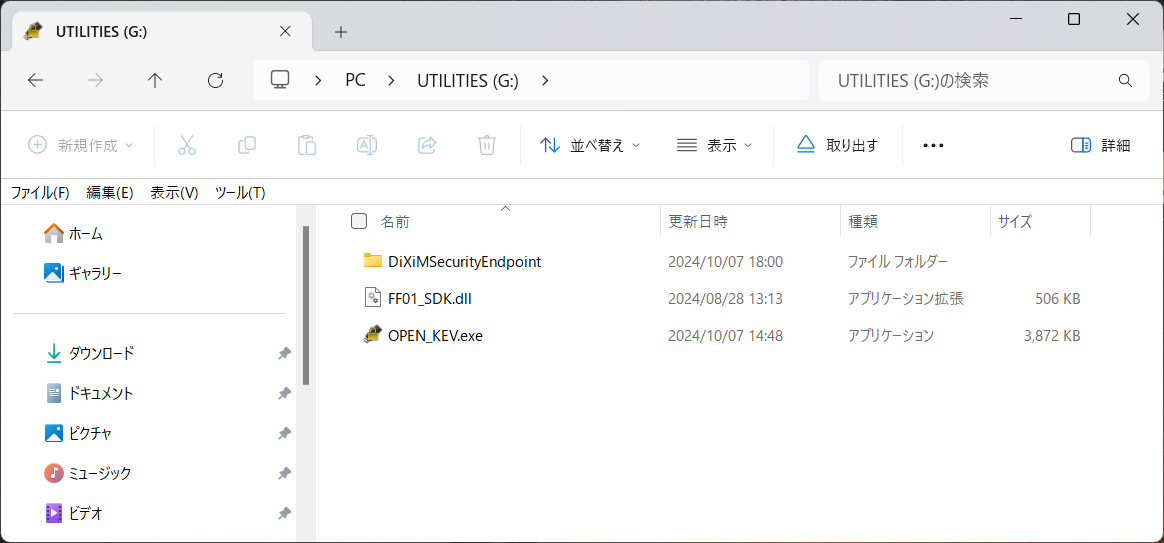Click the monitor icon in address bar
Screen dimensions: 1164x543
[x=279, y=79]
